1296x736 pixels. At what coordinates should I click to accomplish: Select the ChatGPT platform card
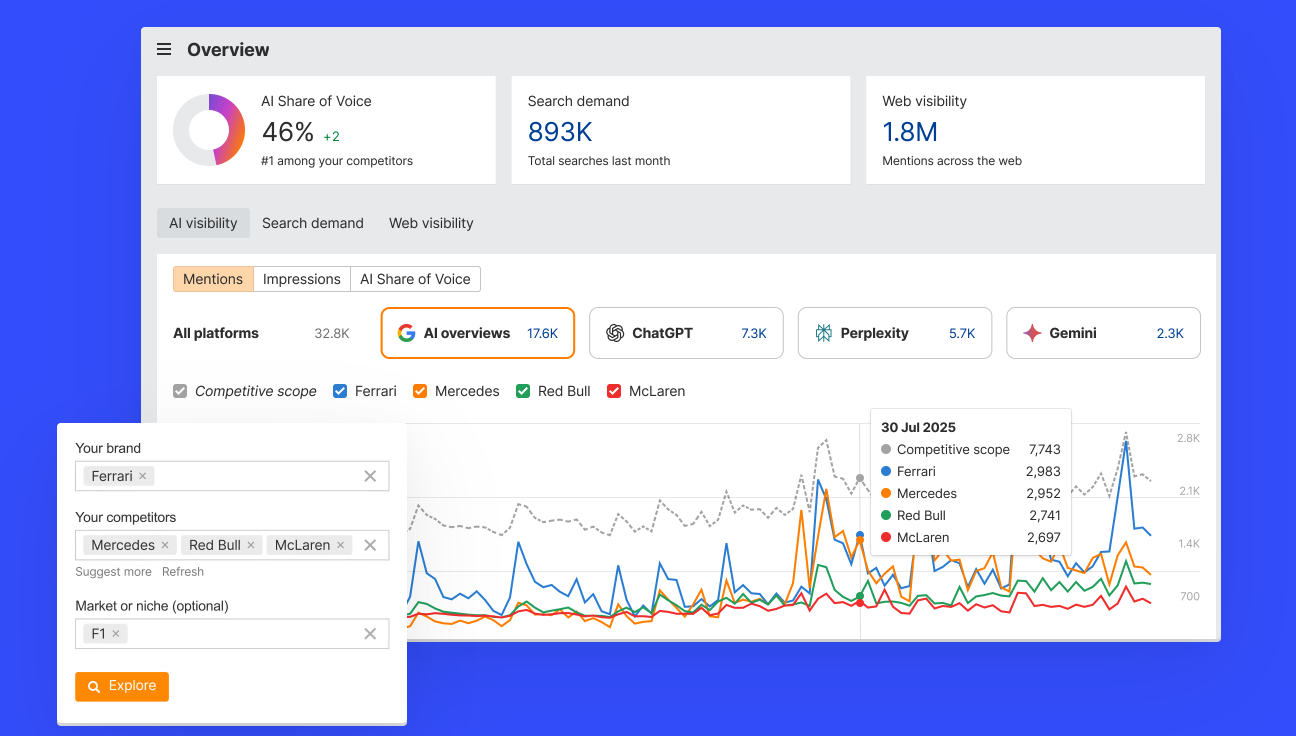point(686,333)
